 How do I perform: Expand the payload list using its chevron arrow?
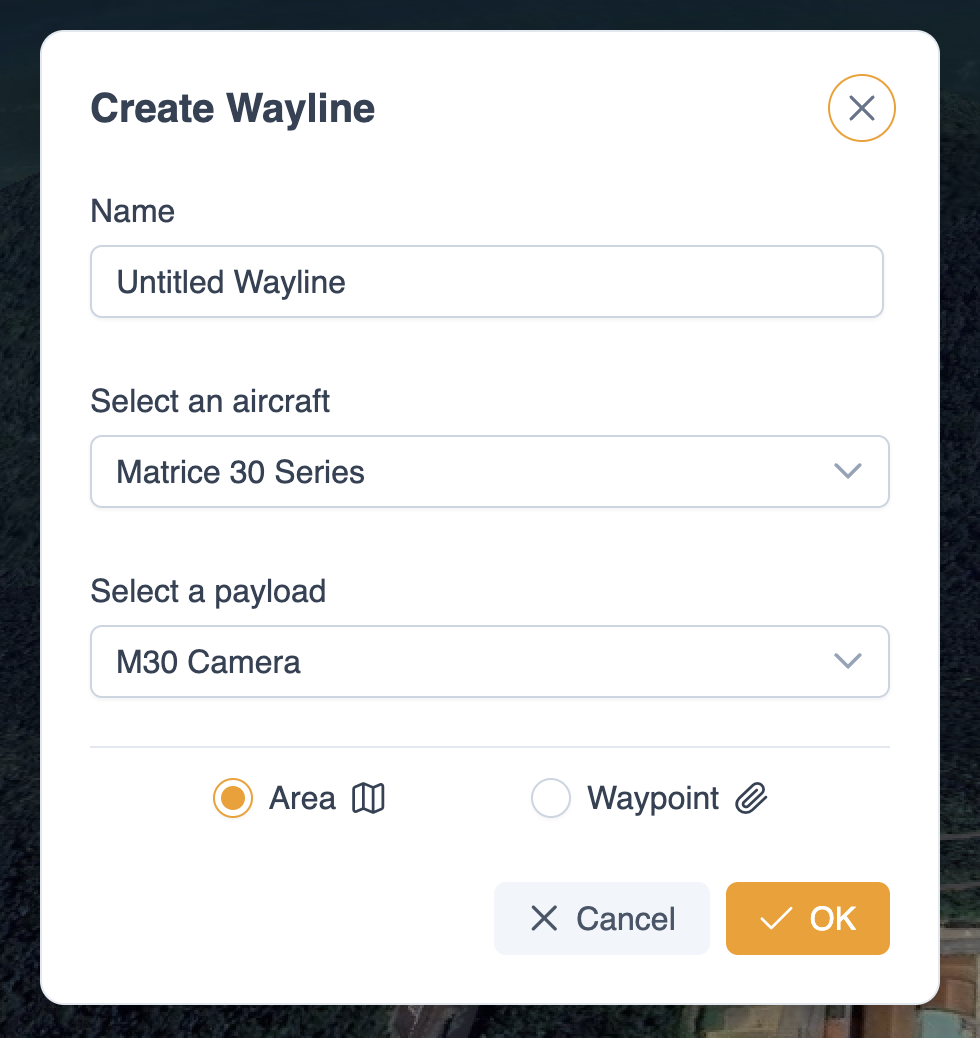[x=847, y=661]
